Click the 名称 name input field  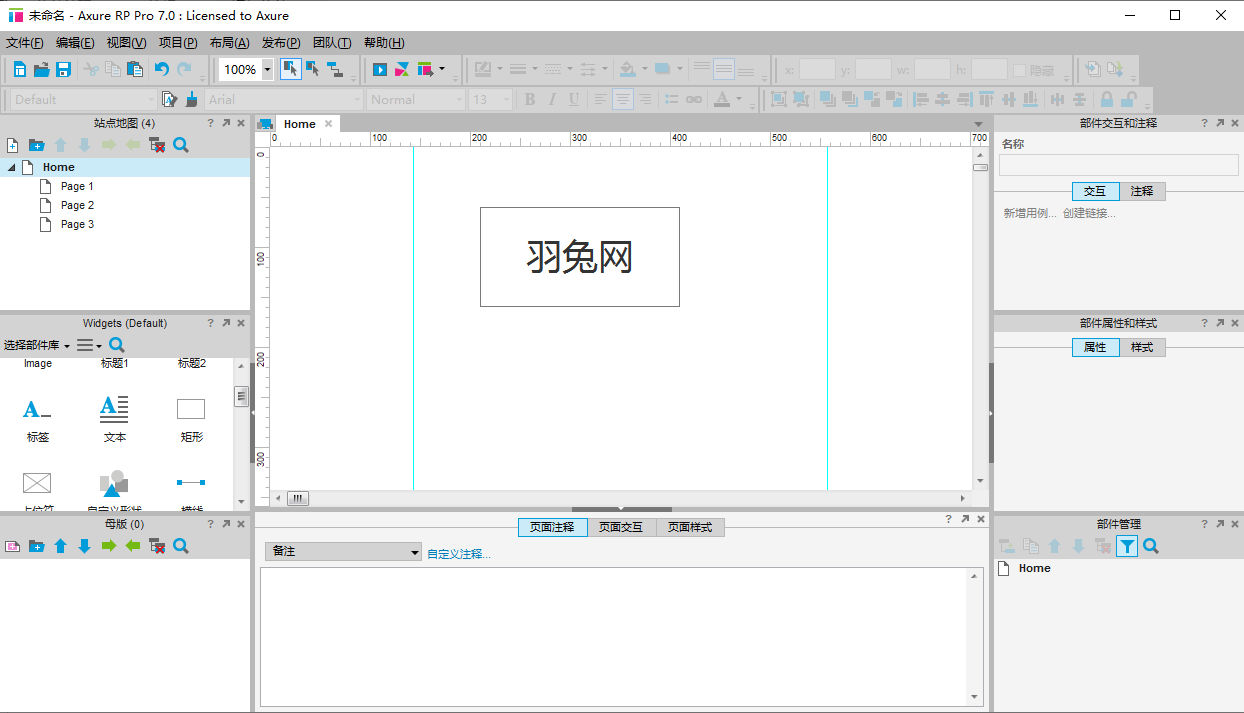pyautogui.click(x=1118, y=165)
